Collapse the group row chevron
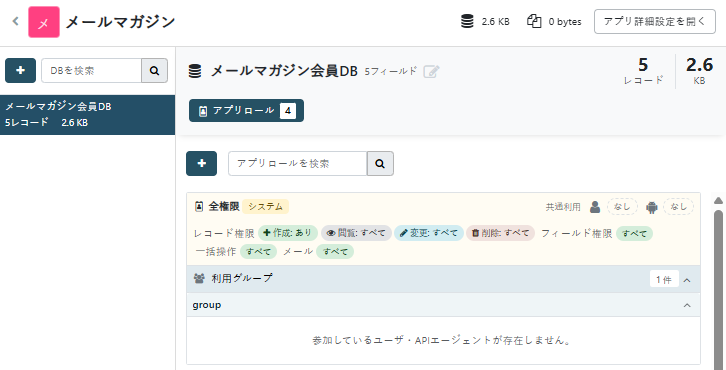 click(x=687, y=305)
